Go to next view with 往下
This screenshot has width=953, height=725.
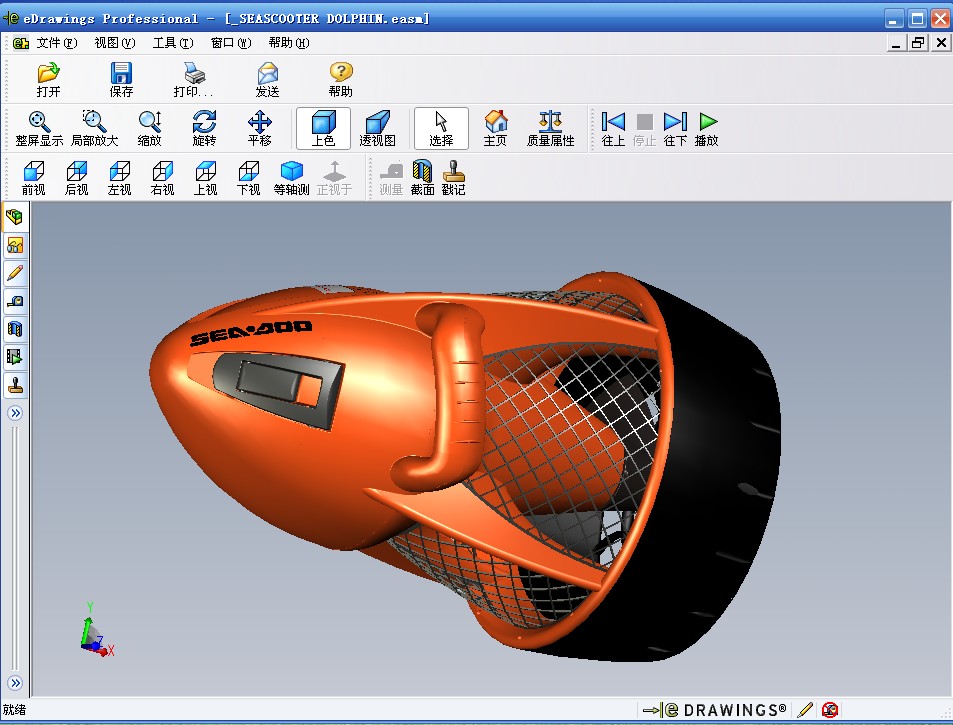[675, 128]
